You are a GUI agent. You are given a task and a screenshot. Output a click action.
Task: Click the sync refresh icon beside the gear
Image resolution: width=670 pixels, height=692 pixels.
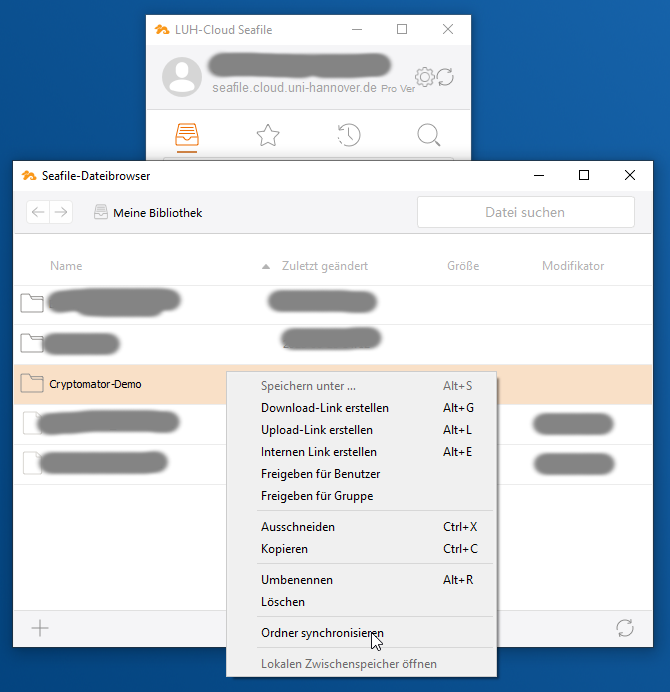tap(445, 77)
